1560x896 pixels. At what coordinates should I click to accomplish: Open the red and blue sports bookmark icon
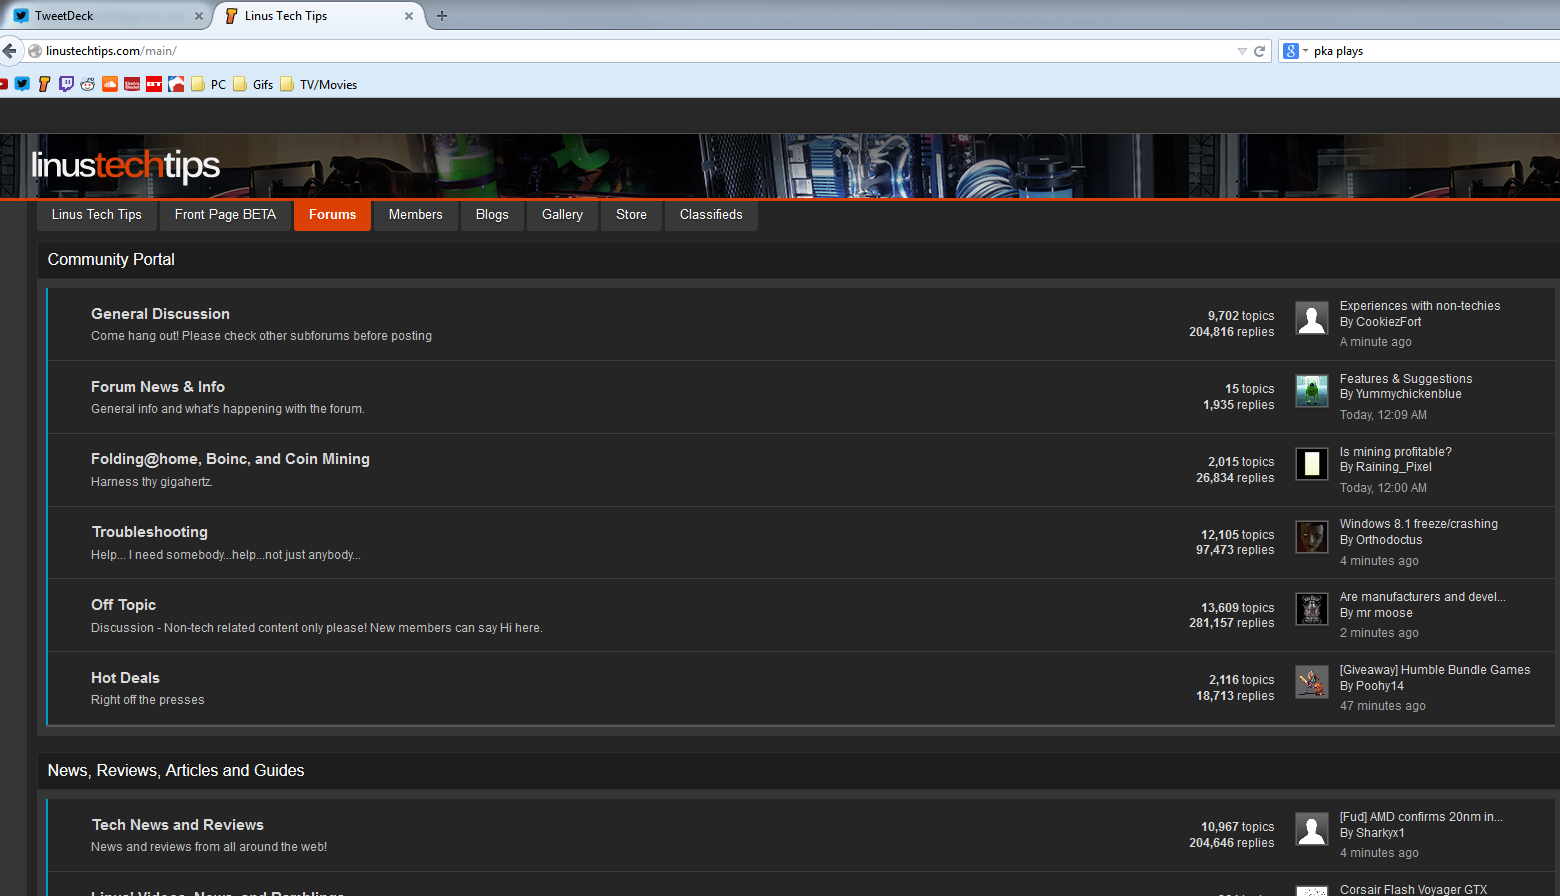(x=176, y=84)
